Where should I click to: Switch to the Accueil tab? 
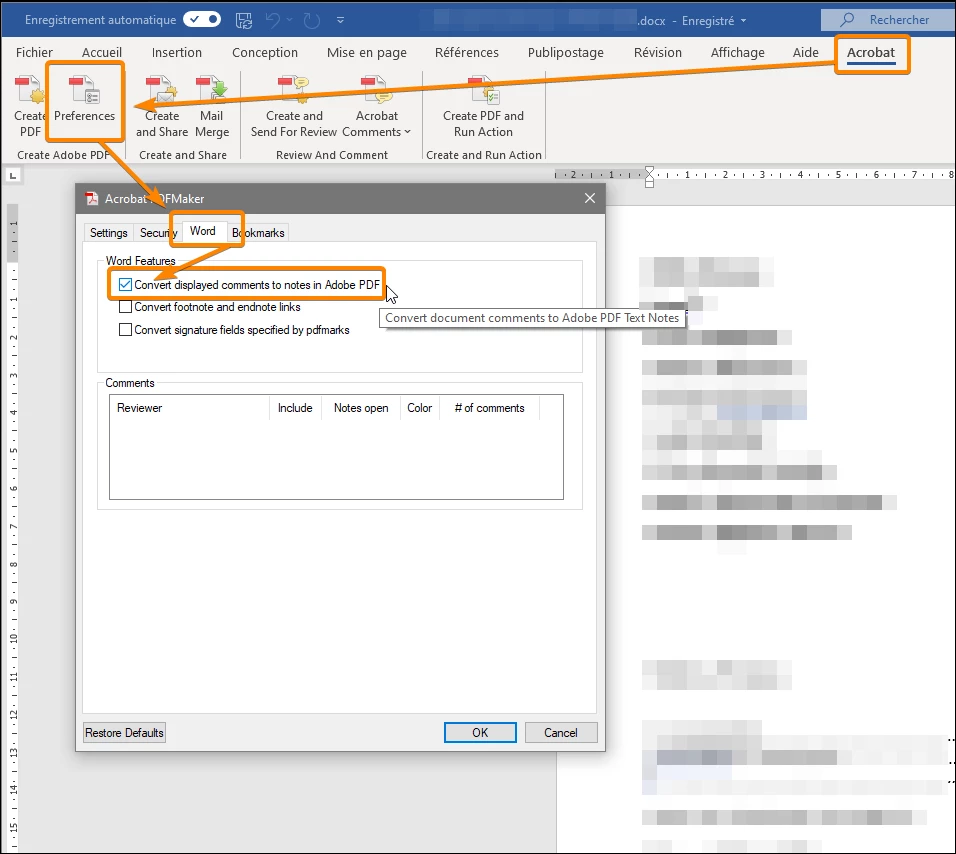pyautogui.click(x=102, y=52)
